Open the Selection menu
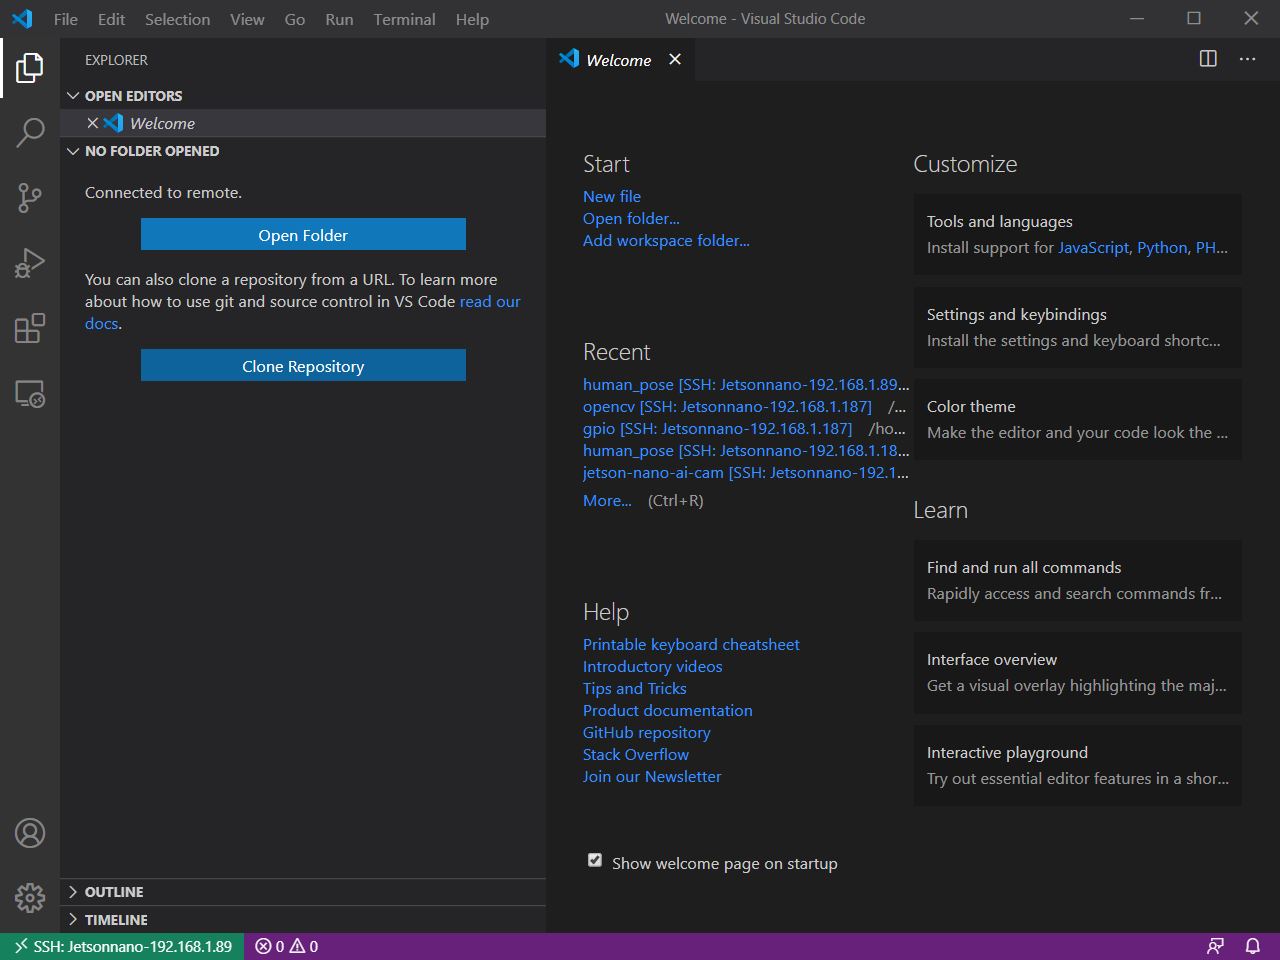The image size is (1280, 960). tap(177, 19)
